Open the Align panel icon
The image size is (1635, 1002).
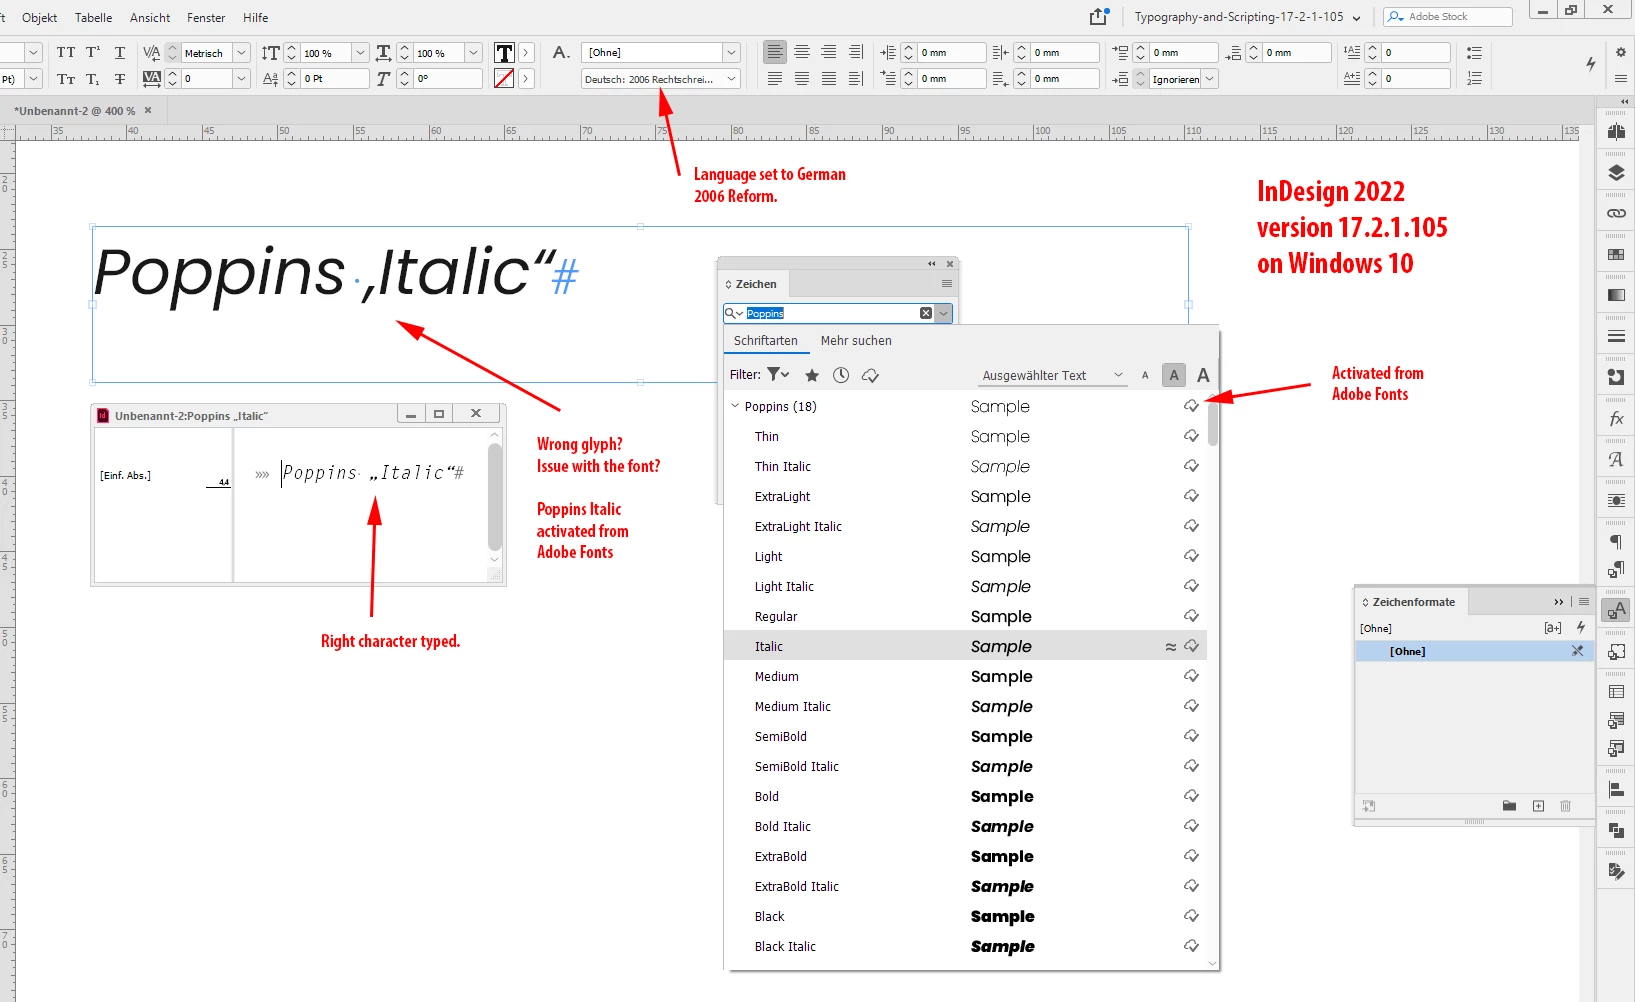1616,789
